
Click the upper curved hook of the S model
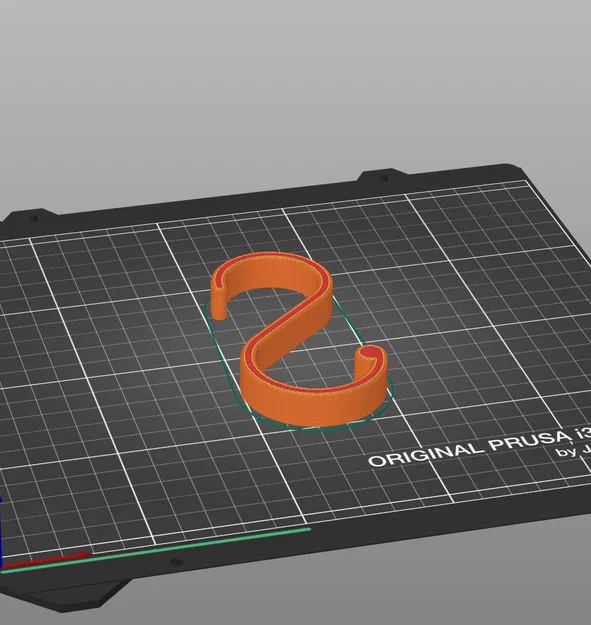271,273
